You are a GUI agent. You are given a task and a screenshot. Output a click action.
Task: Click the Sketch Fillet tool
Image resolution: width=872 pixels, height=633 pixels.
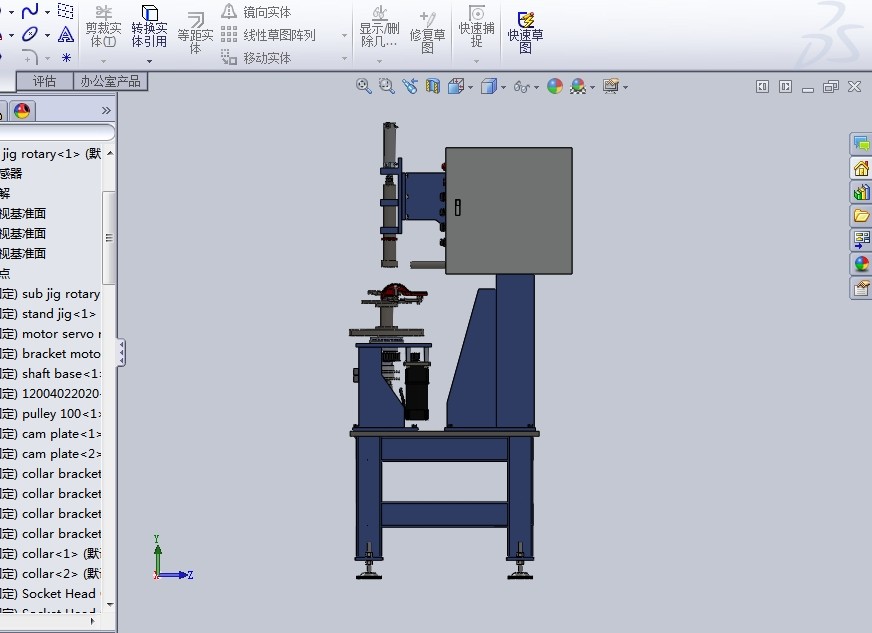point(29,57)
